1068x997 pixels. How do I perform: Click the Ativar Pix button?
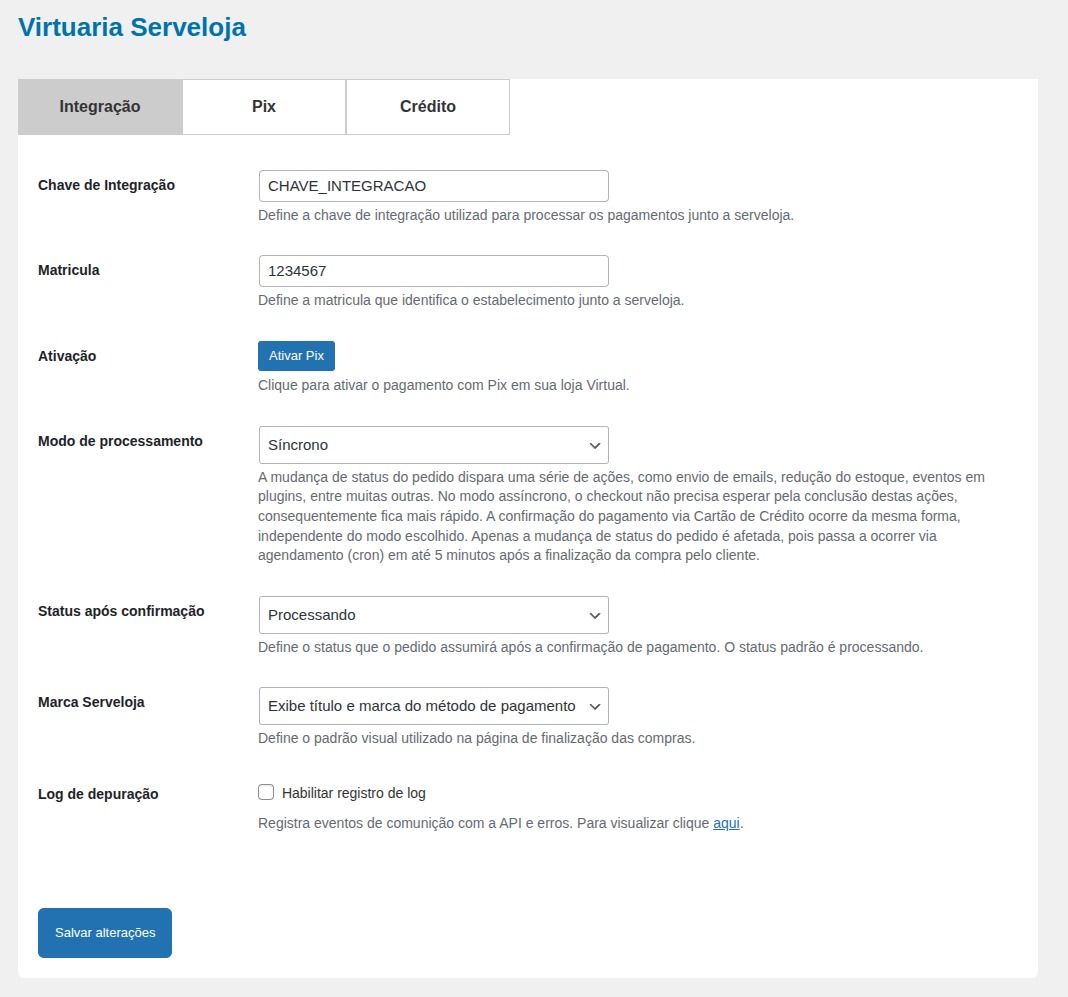[296, 355]
